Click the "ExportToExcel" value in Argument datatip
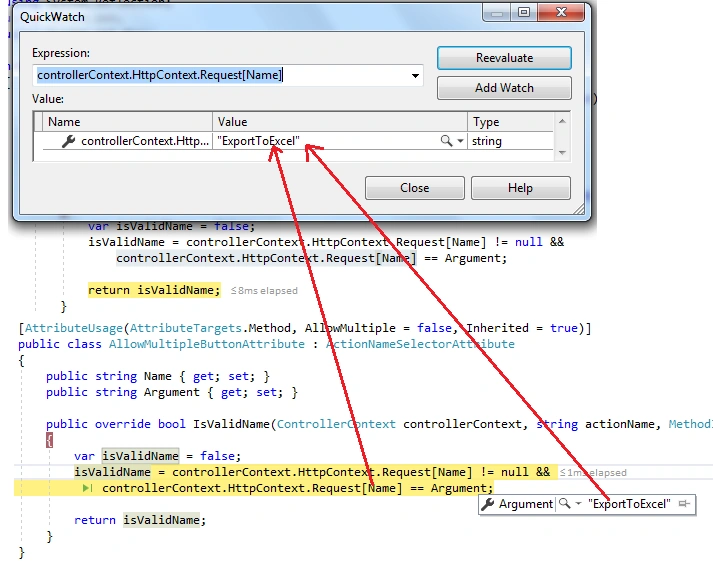The image size is (713, 562). click(x=629, y=504)
